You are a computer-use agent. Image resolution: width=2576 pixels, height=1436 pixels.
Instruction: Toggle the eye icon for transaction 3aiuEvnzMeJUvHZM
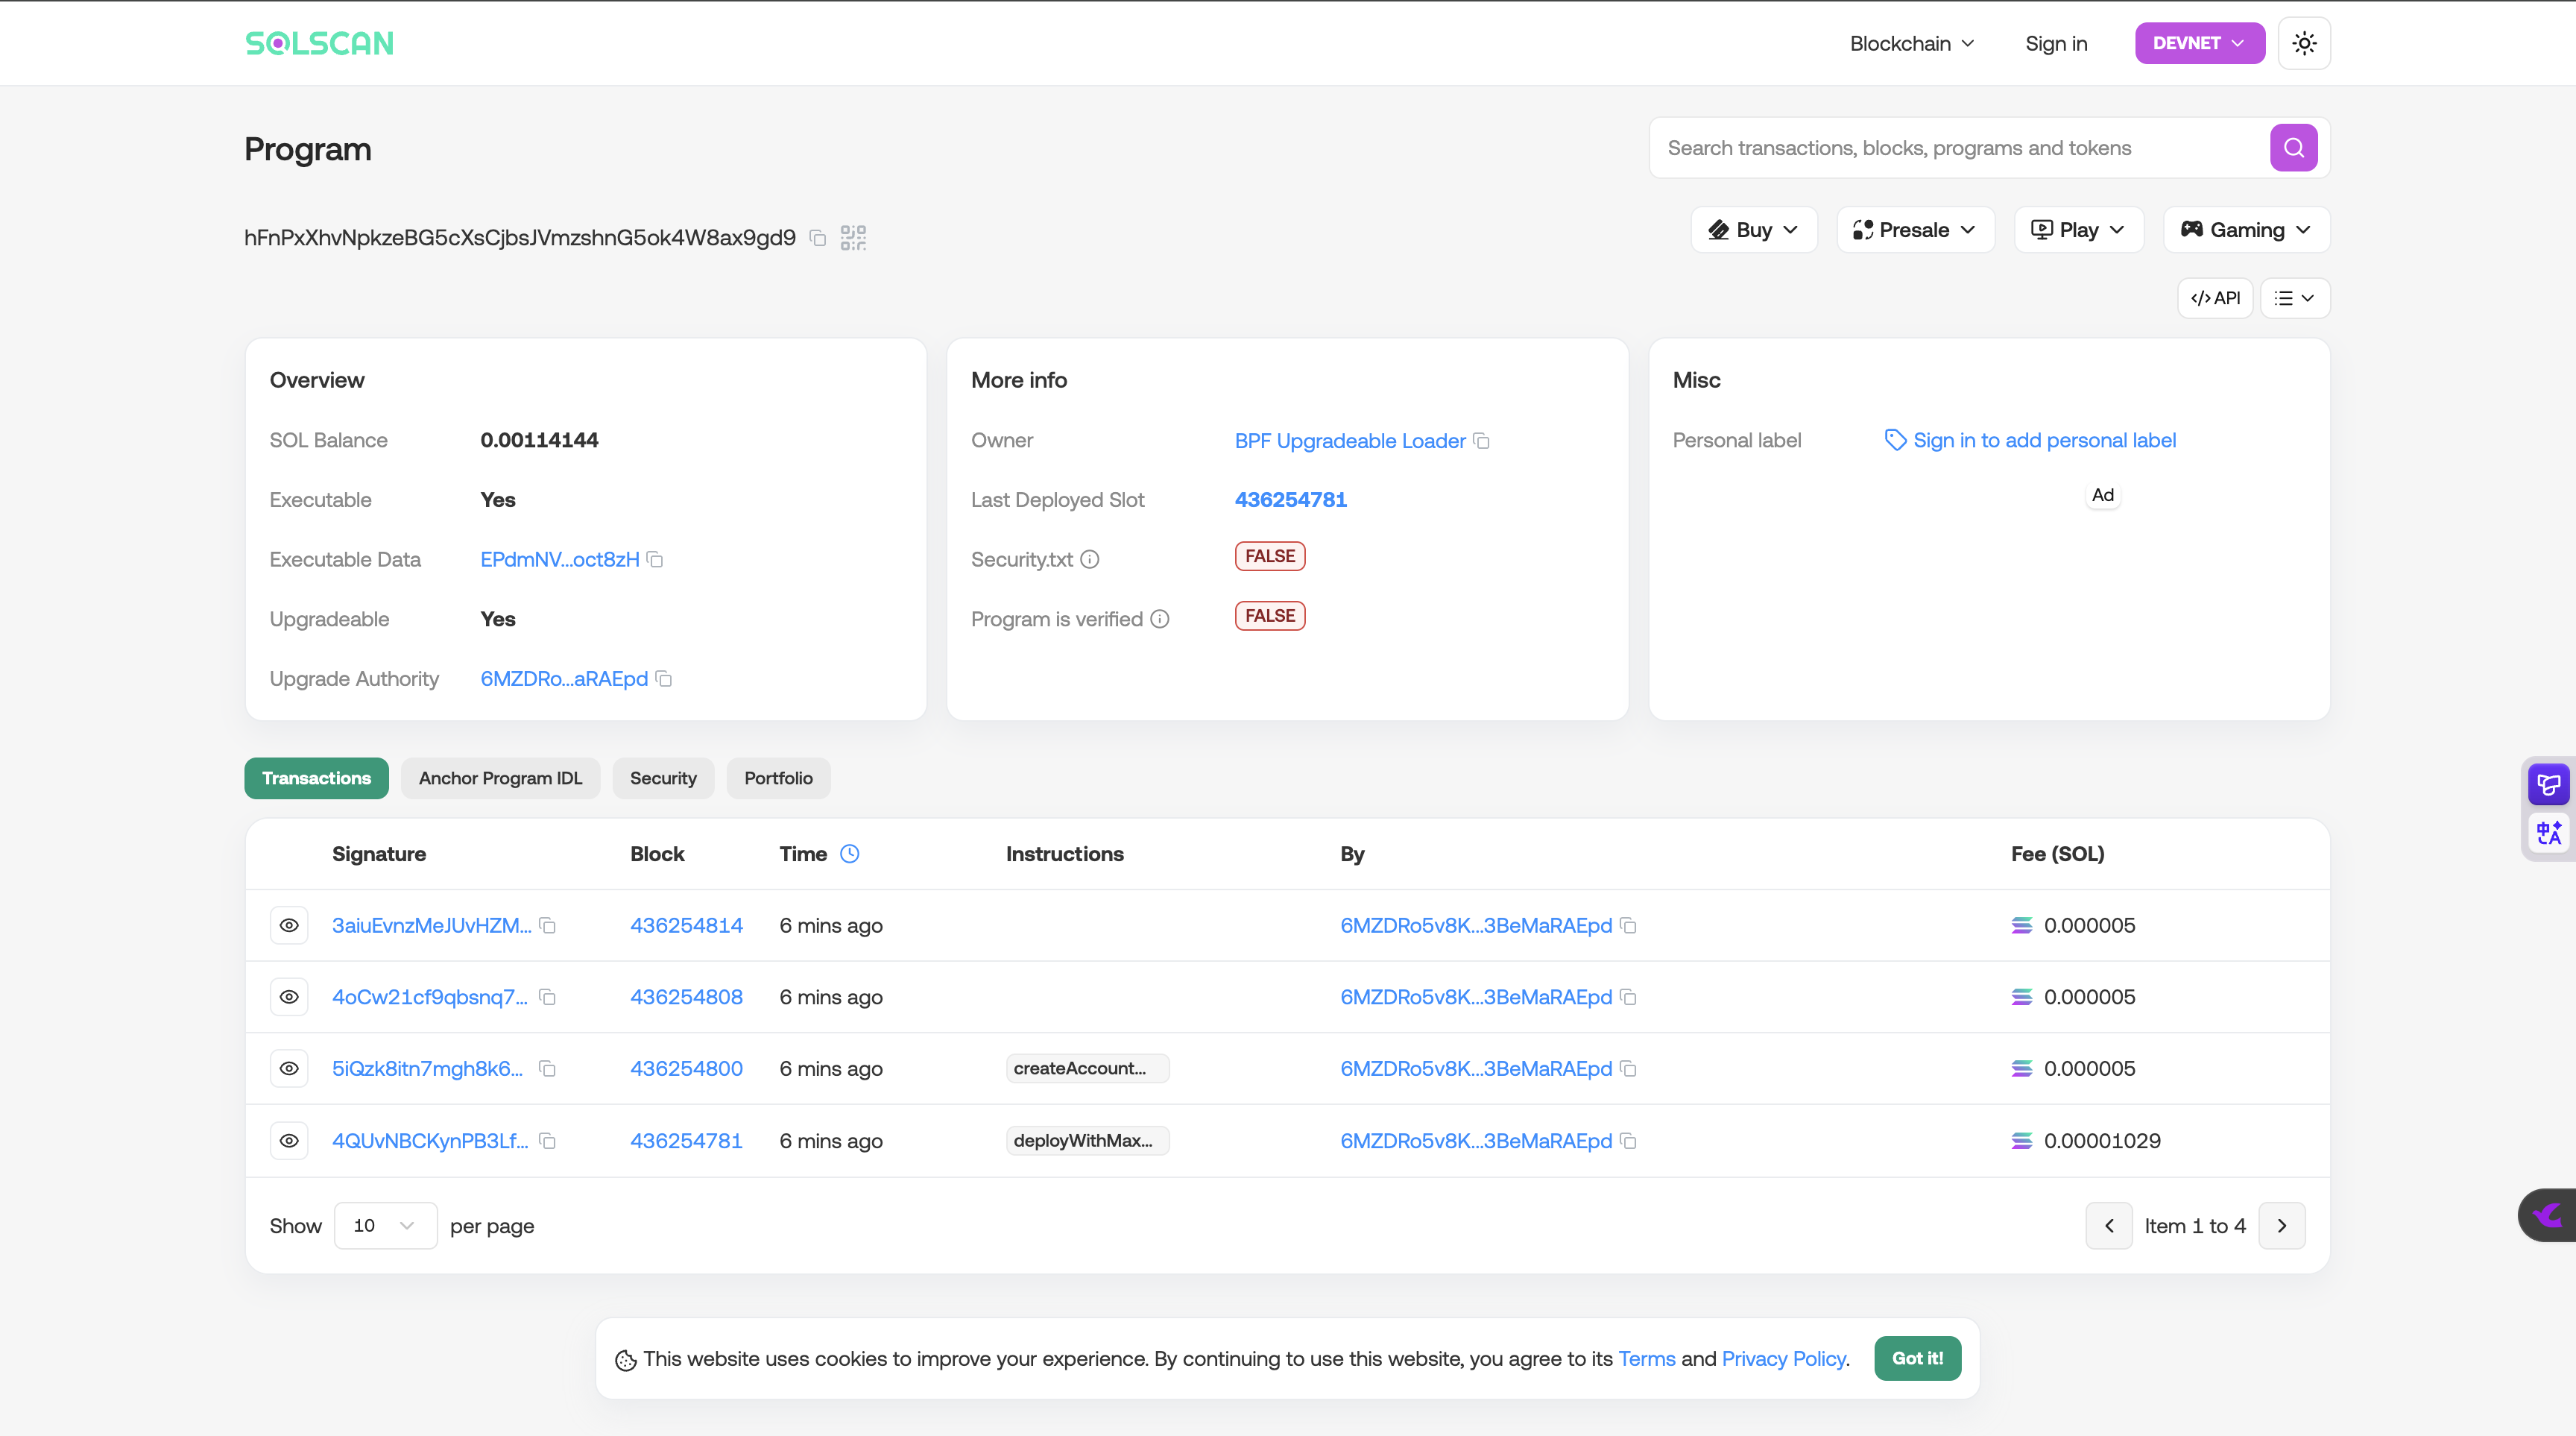click(289, 926)
